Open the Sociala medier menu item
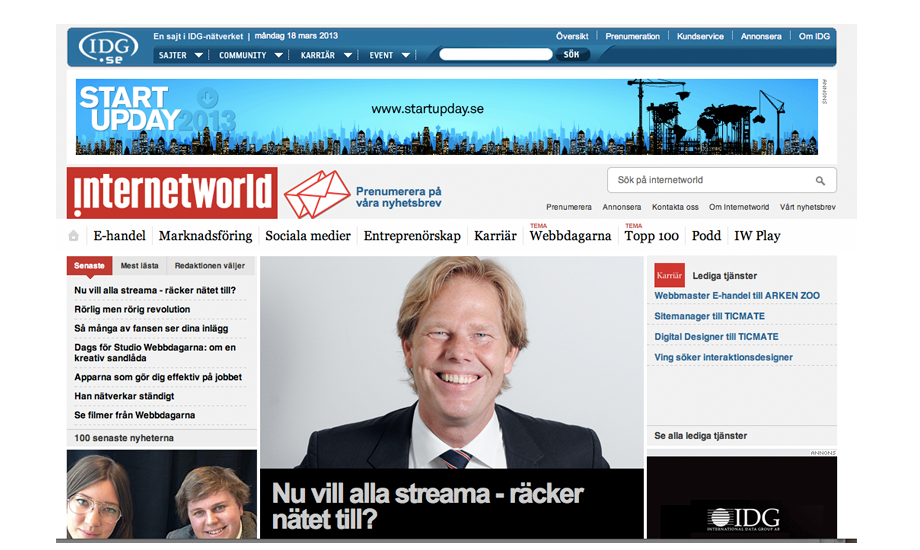This screenshot has height=550, width=920. coord(307,236)
